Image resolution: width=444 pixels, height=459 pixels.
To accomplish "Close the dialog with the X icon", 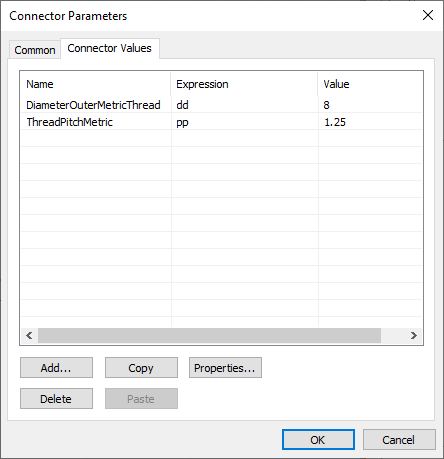I will [428, 15].
